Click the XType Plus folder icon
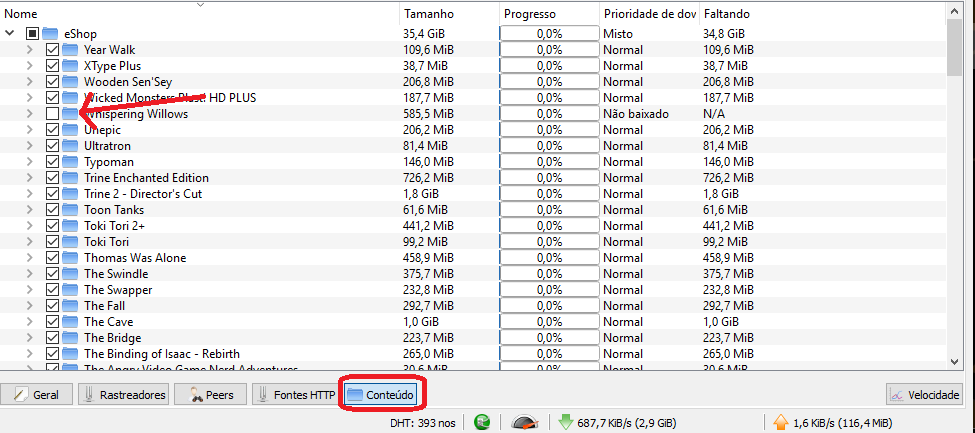Viewport: 975px width, 433px height. coord(70,66)
